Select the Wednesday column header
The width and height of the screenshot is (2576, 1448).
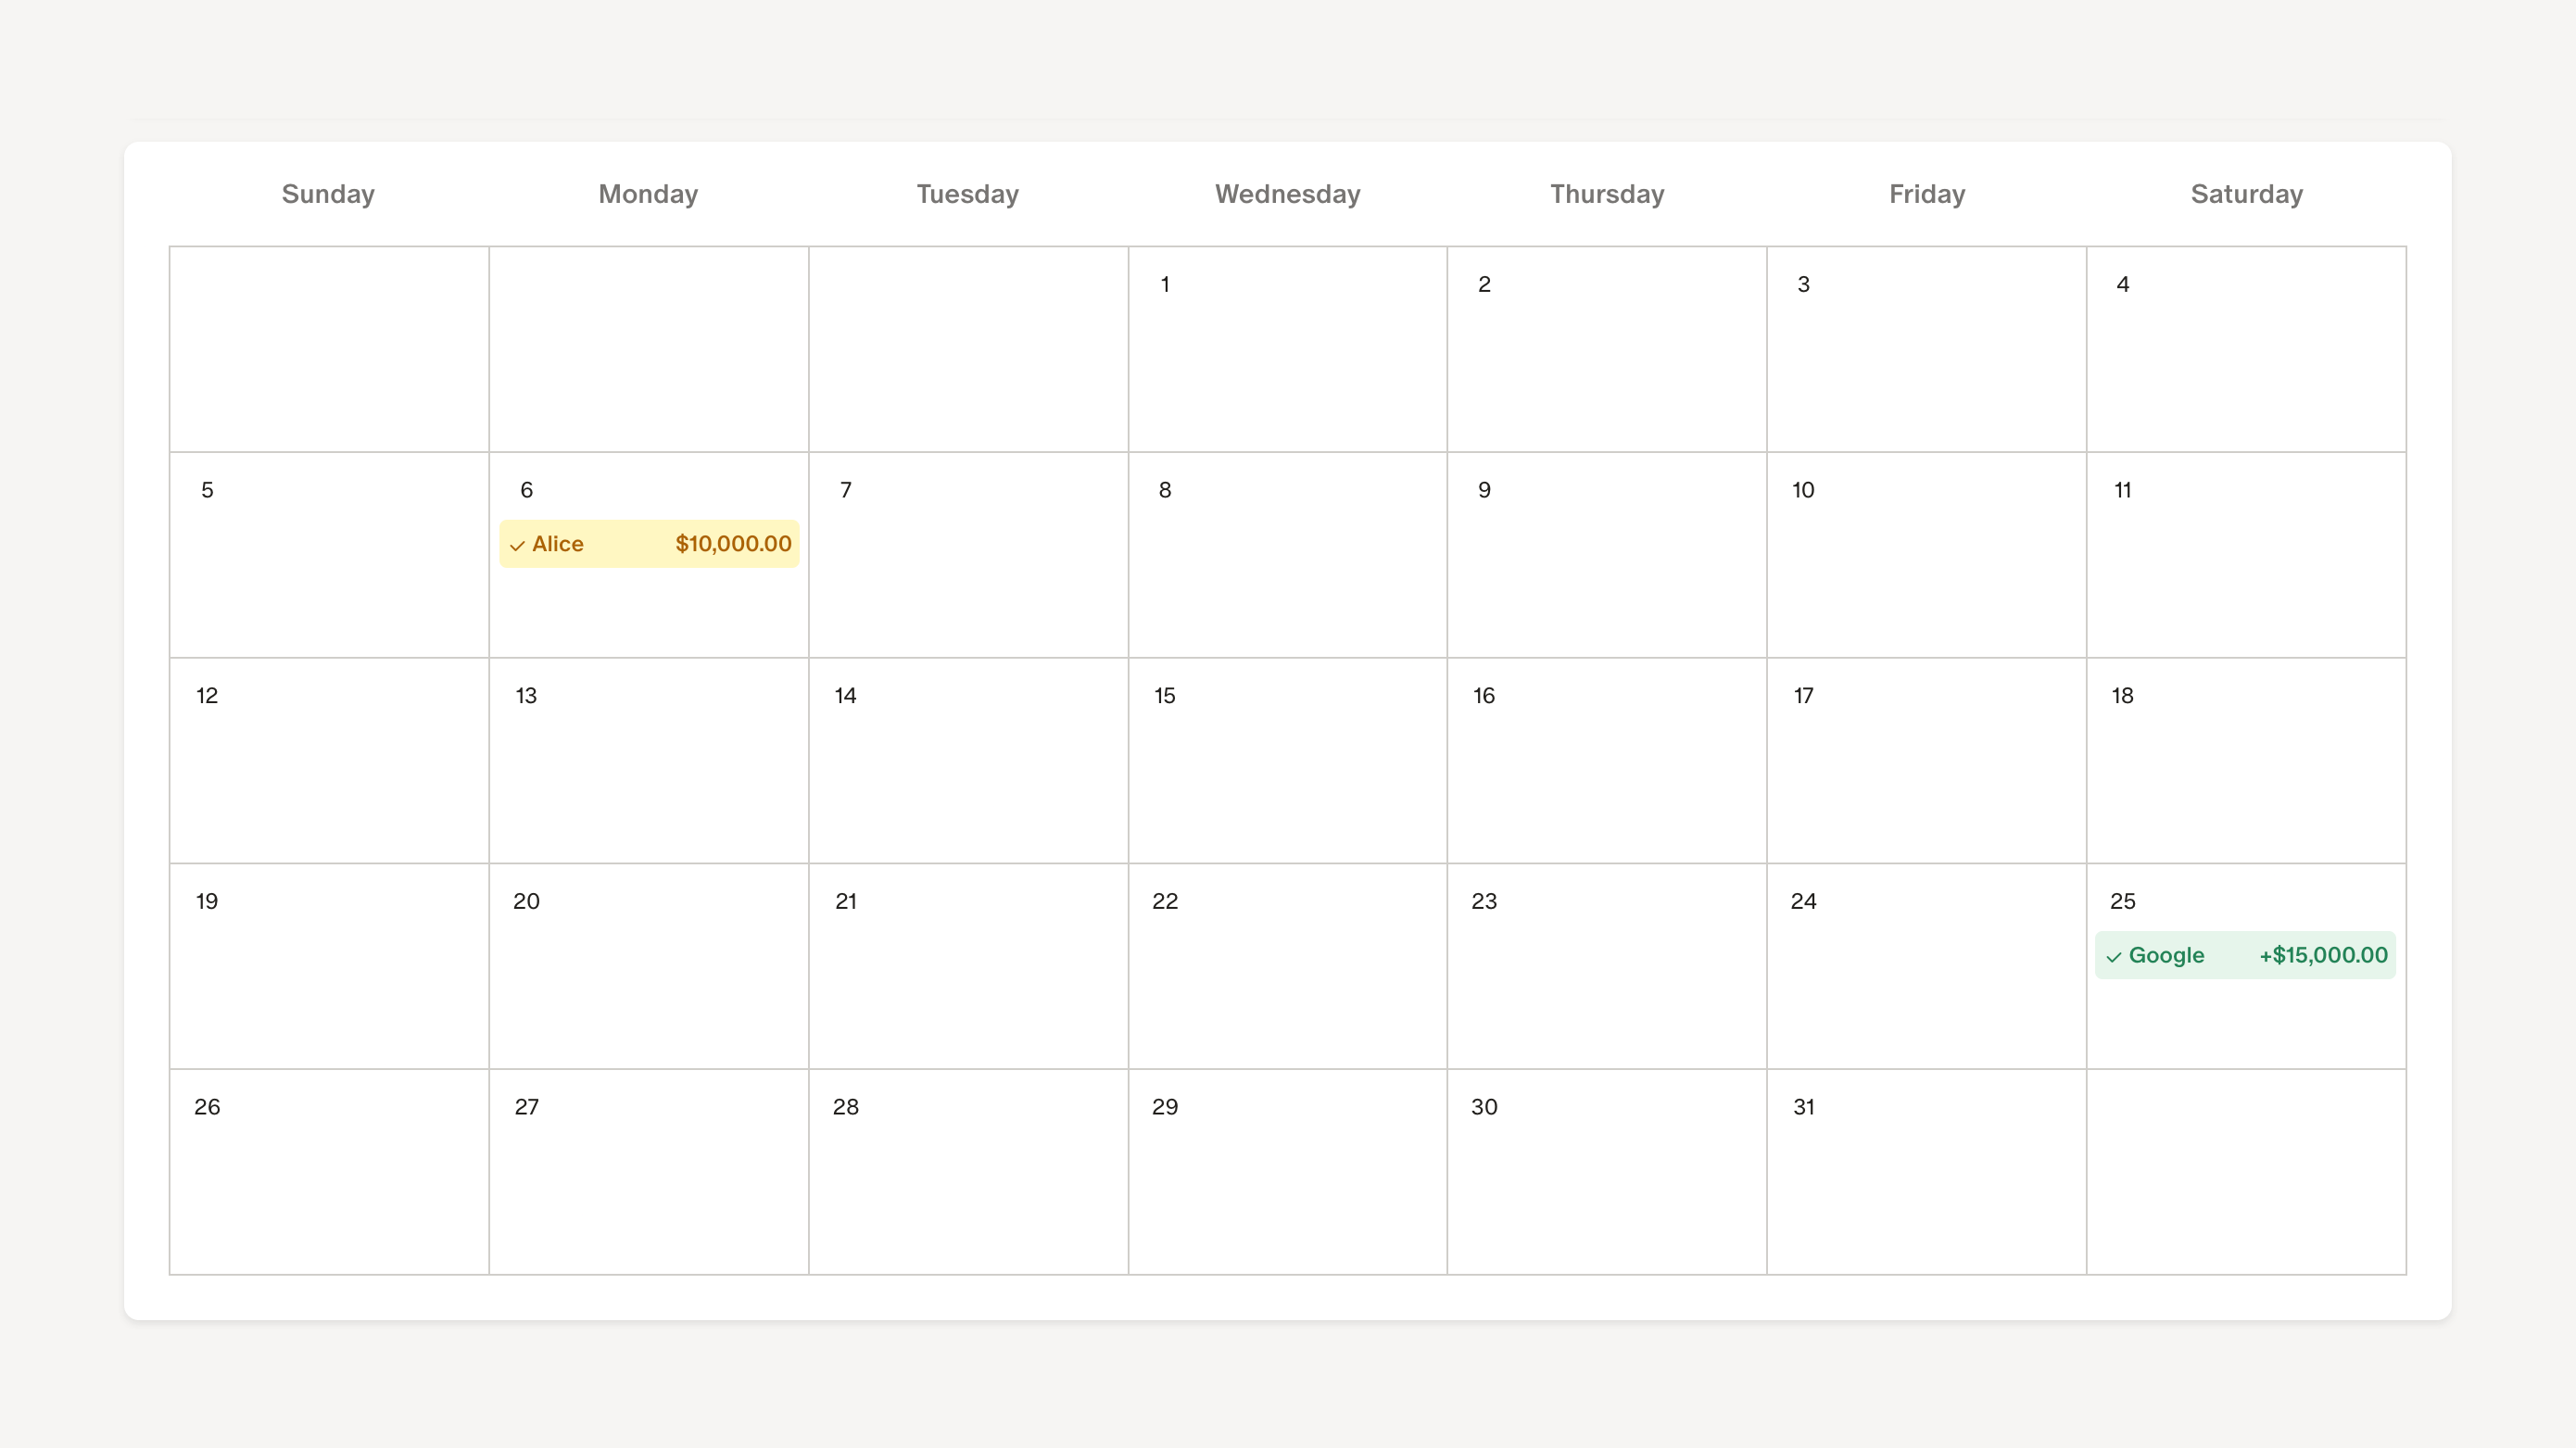pyautogui.click(x=1287, y=194)
